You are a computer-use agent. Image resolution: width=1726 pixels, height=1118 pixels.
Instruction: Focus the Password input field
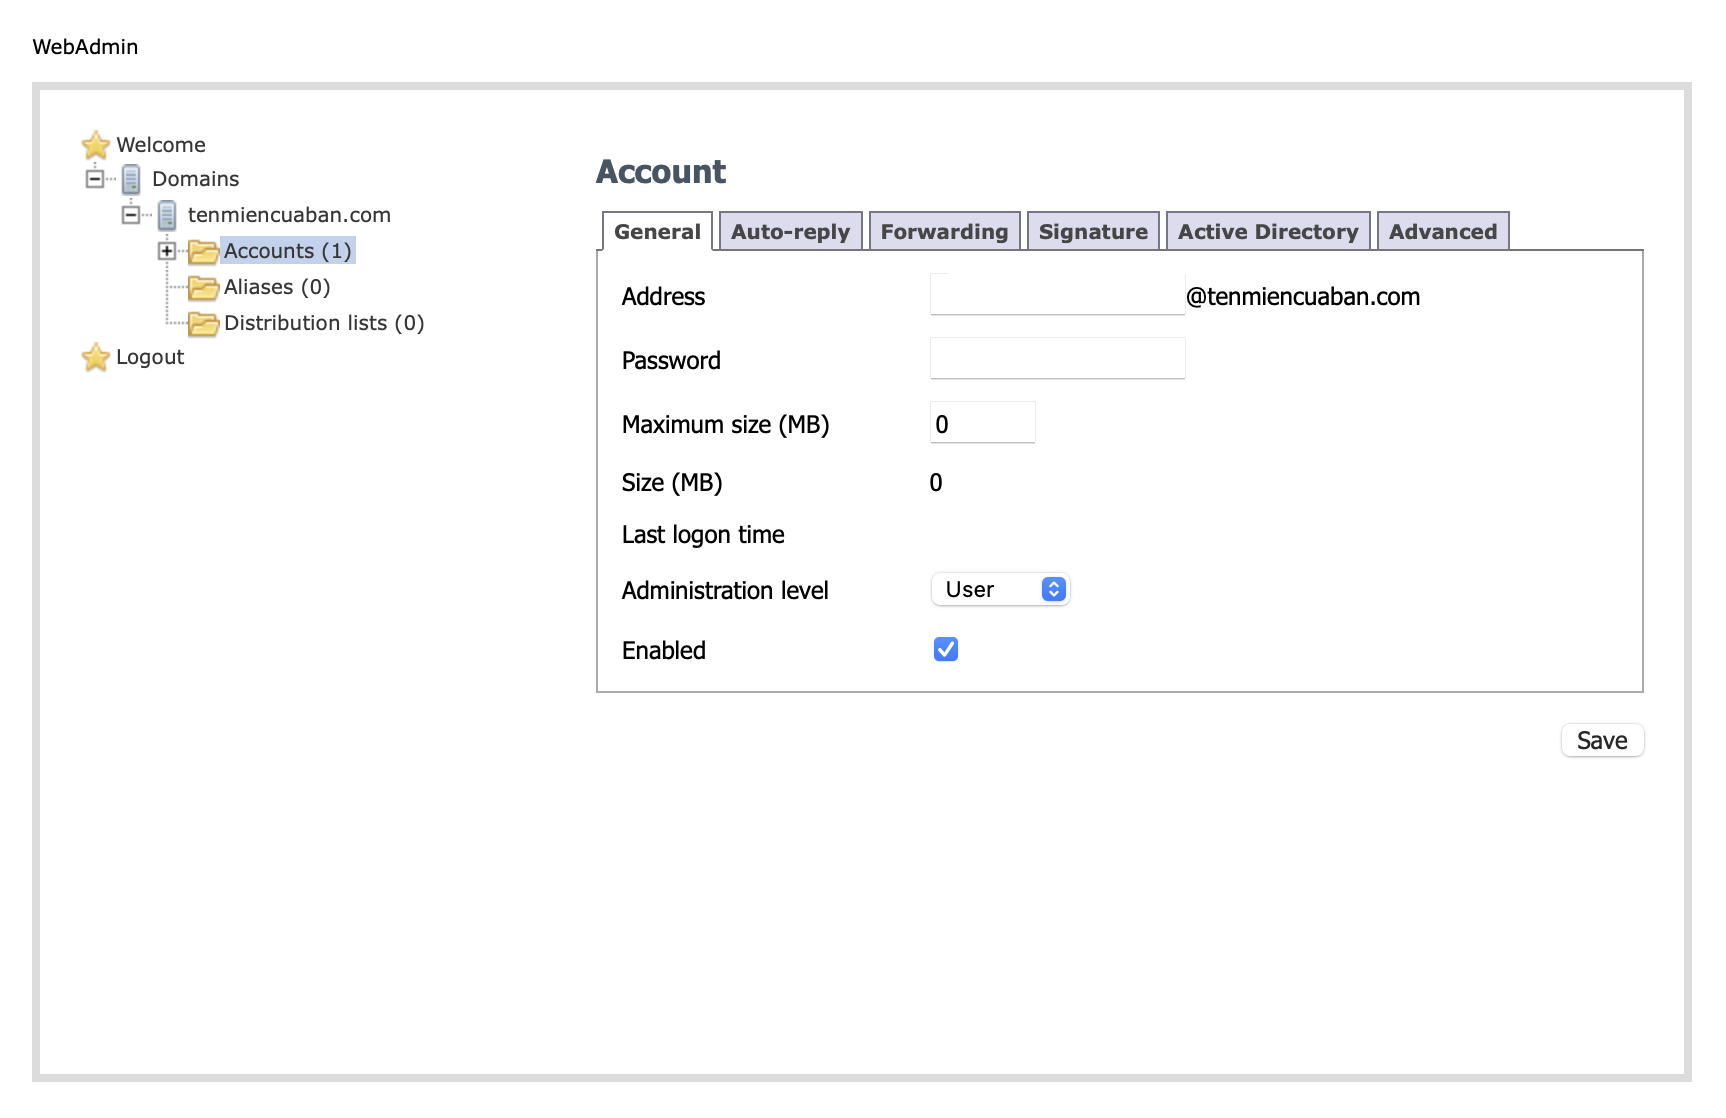(1057, 358)
